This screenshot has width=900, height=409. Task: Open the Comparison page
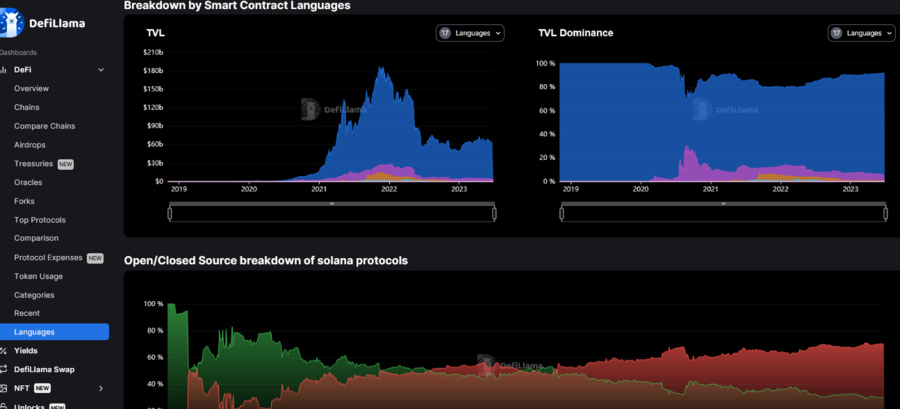[36, 238]
